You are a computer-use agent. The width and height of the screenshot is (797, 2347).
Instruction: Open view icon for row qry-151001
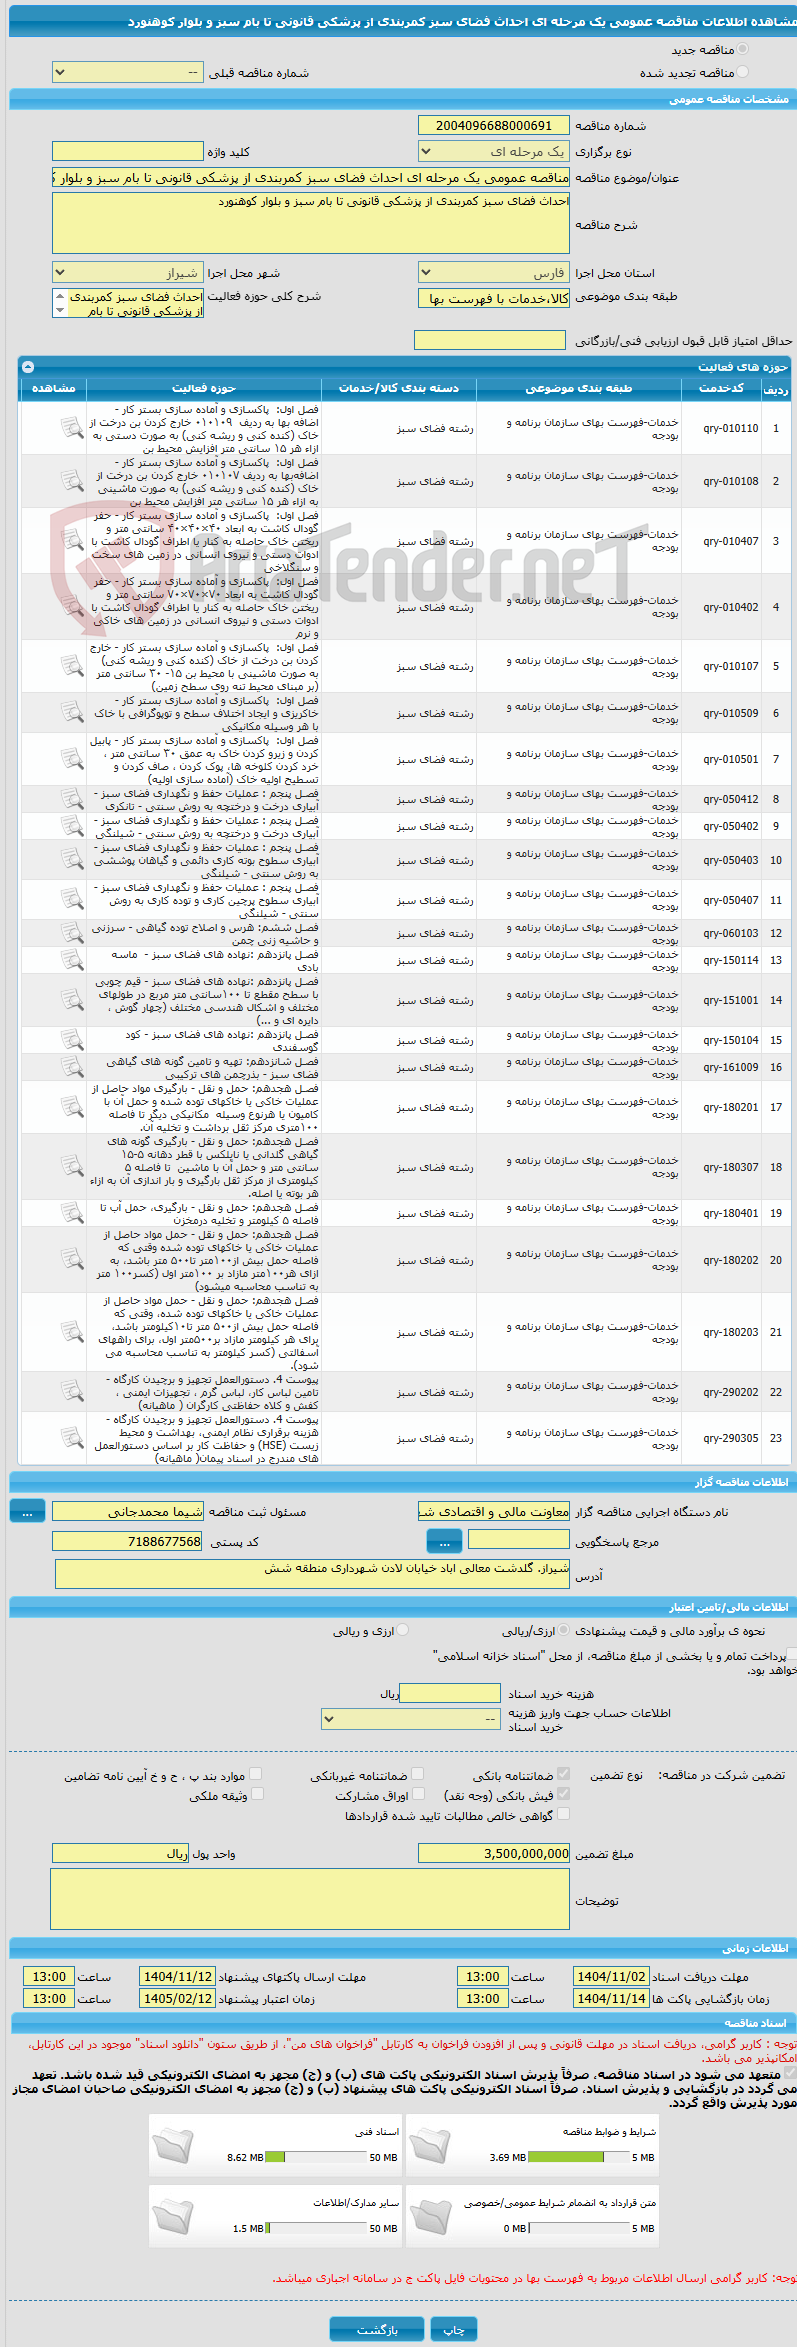tap(71, 1000)
